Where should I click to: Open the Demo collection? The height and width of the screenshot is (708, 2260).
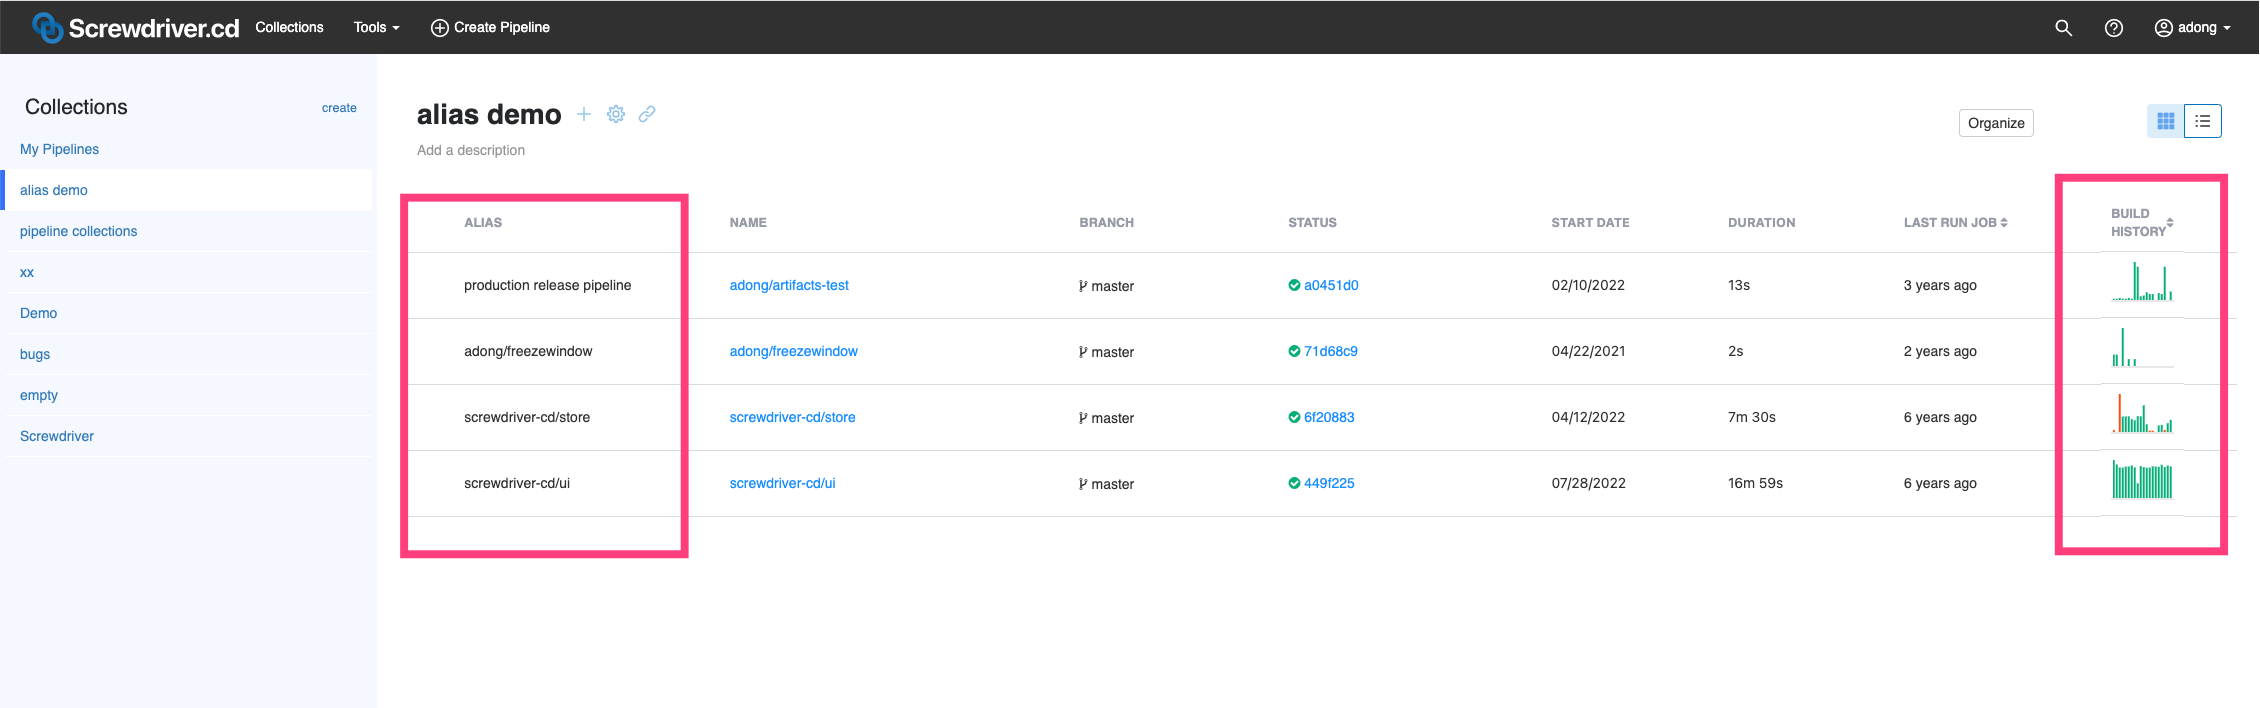pyautogui.click(x=38, y=313)
